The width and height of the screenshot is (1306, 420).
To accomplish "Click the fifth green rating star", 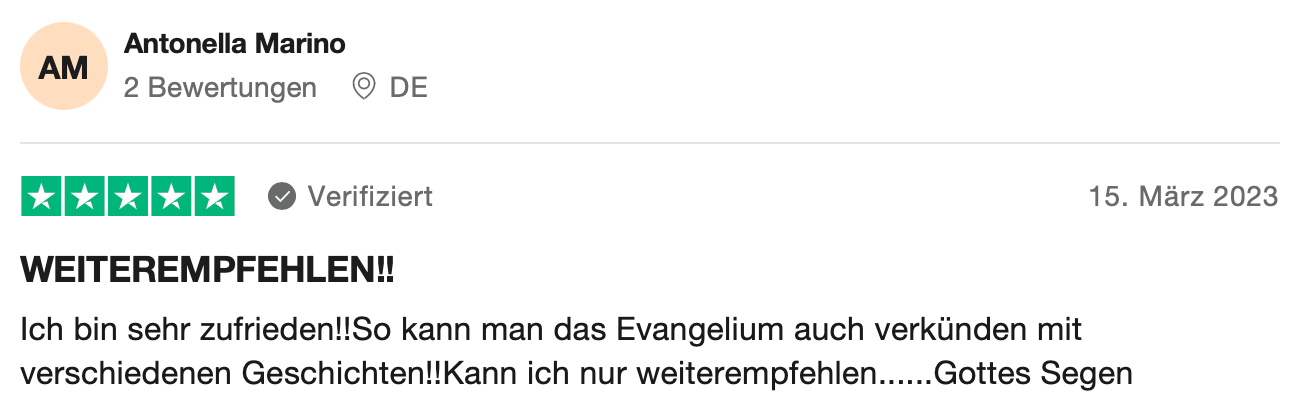I will pos(213,196).
